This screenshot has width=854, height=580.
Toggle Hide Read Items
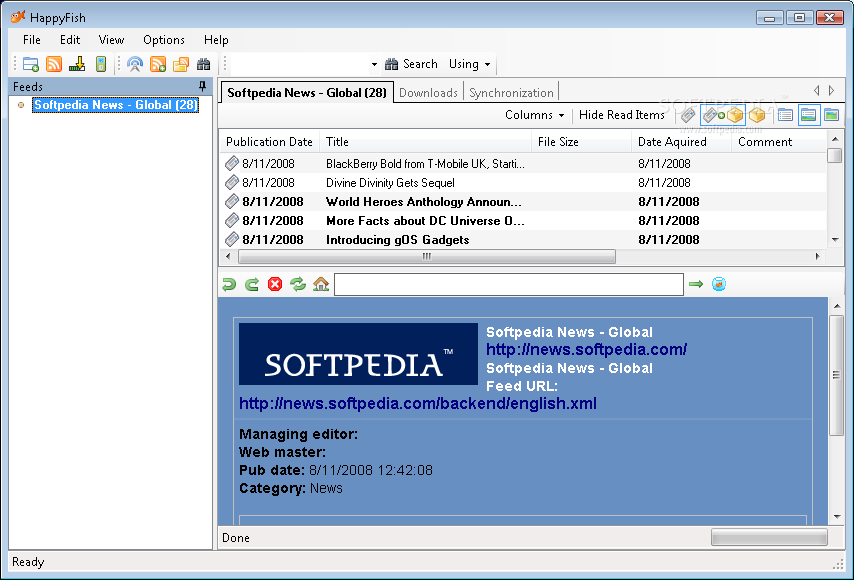621,114
